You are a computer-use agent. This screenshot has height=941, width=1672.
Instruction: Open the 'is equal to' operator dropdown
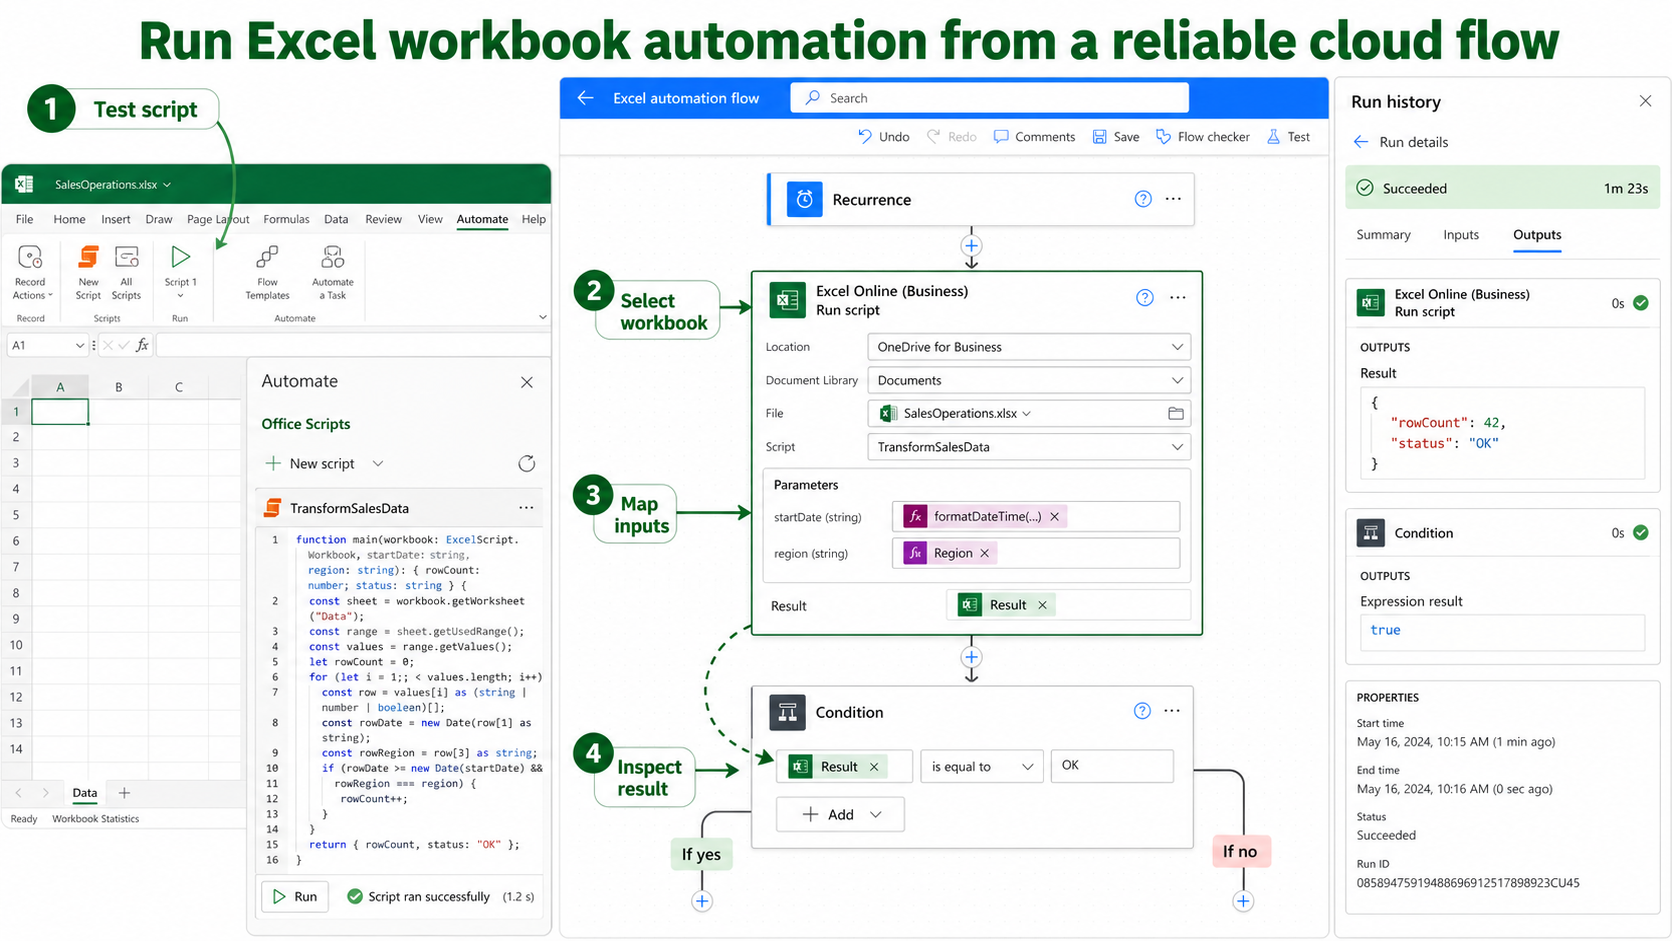click(x=982, y=766)
